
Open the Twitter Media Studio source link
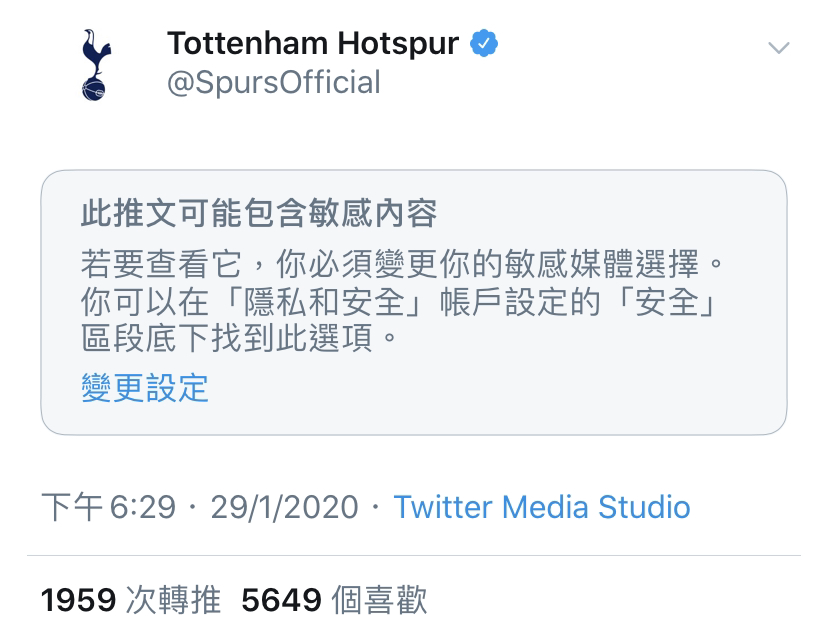[542, 507]
